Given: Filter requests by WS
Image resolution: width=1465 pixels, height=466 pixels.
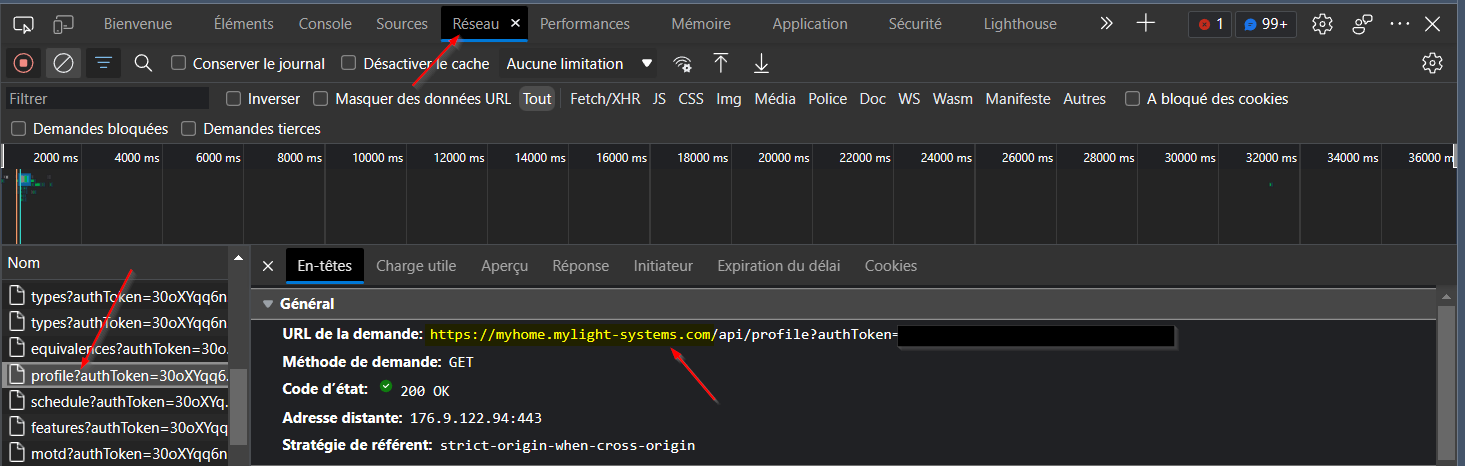Looking at the screenshot, I should click(x=909, y=98).
